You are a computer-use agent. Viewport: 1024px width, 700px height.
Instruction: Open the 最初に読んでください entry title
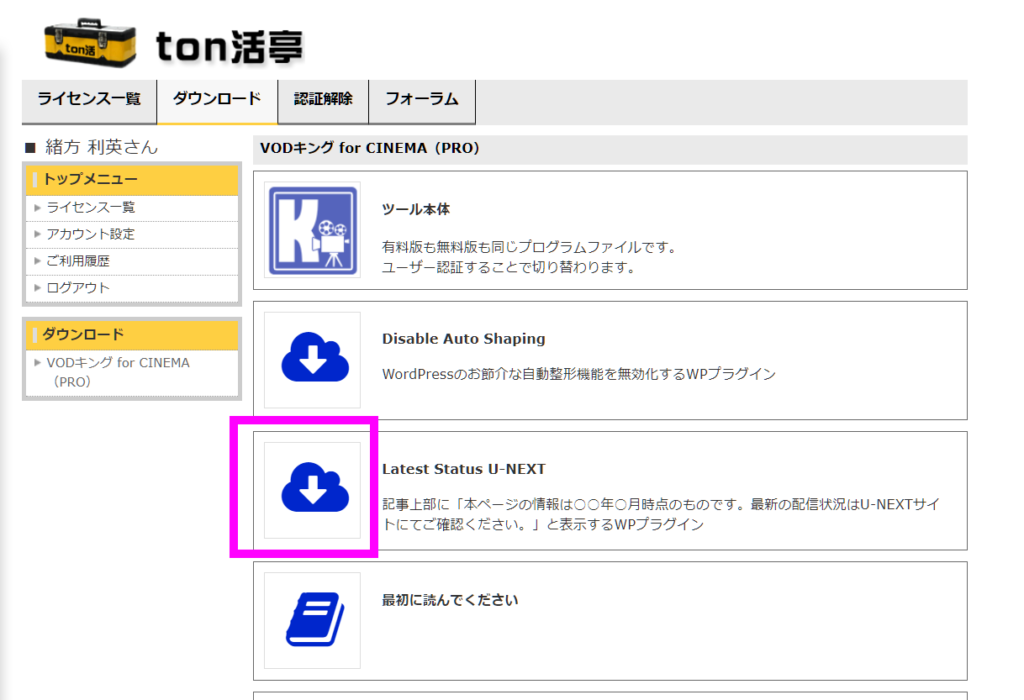tap(449, 600)
